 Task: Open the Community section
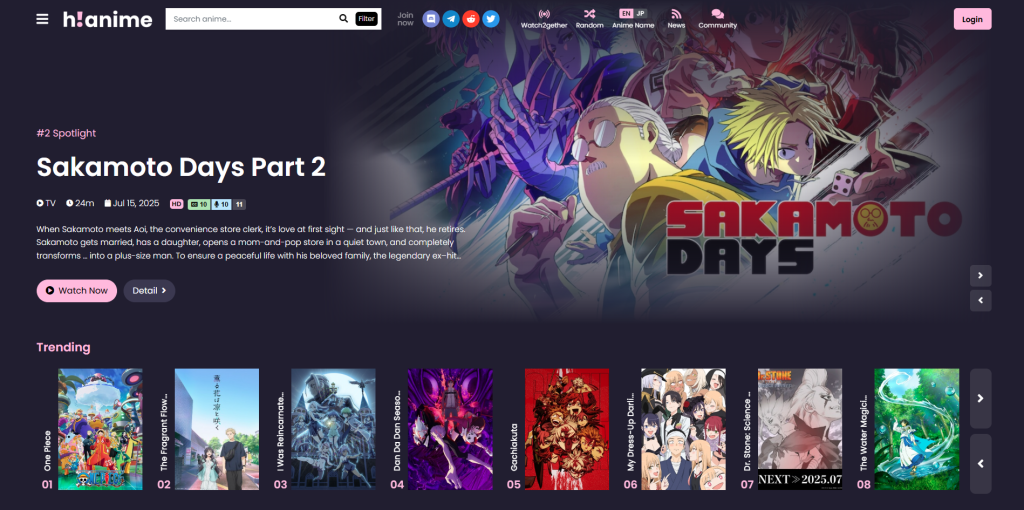(717, 18)
